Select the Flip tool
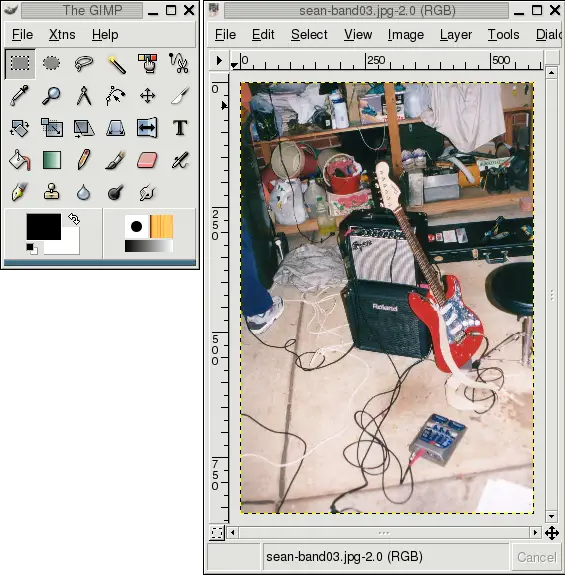565x575 pixels. tap(147, 128)
